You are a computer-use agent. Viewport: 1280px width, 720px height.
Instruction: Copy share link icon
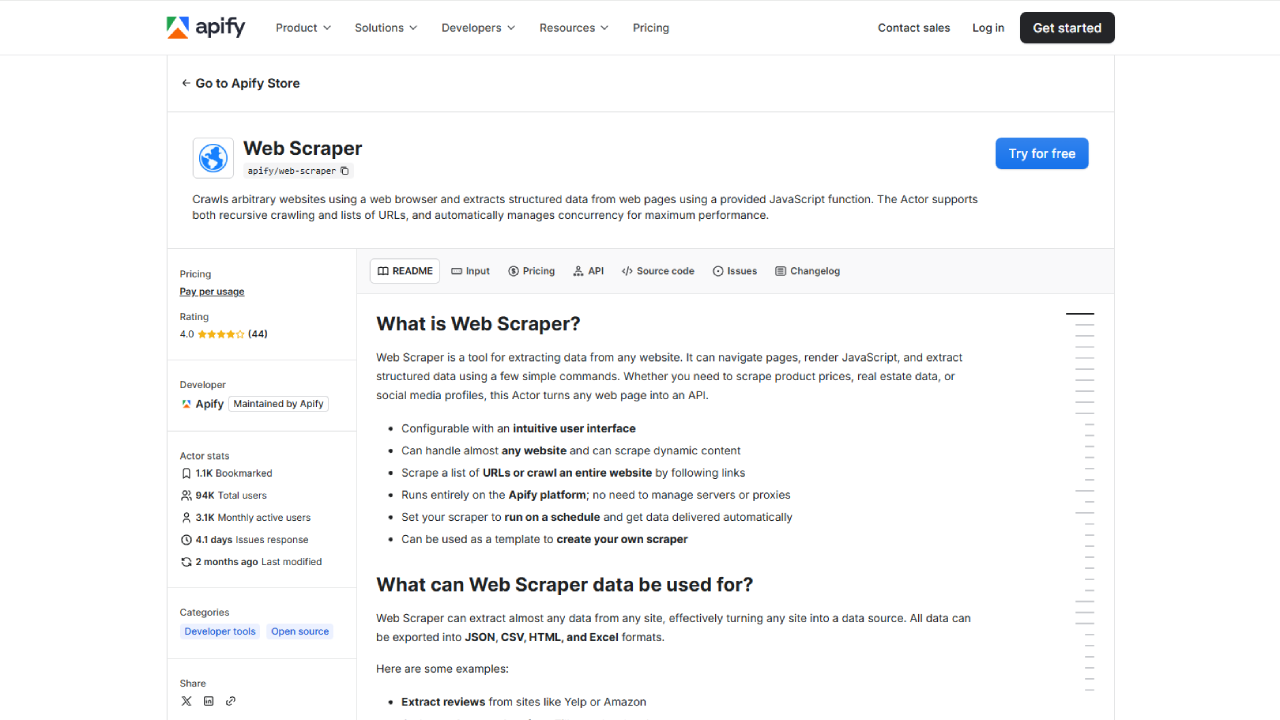(231, 701)
